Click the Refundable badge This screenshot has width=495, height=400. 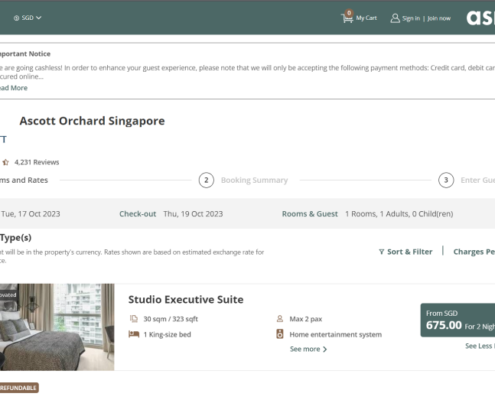pos(19,388)
